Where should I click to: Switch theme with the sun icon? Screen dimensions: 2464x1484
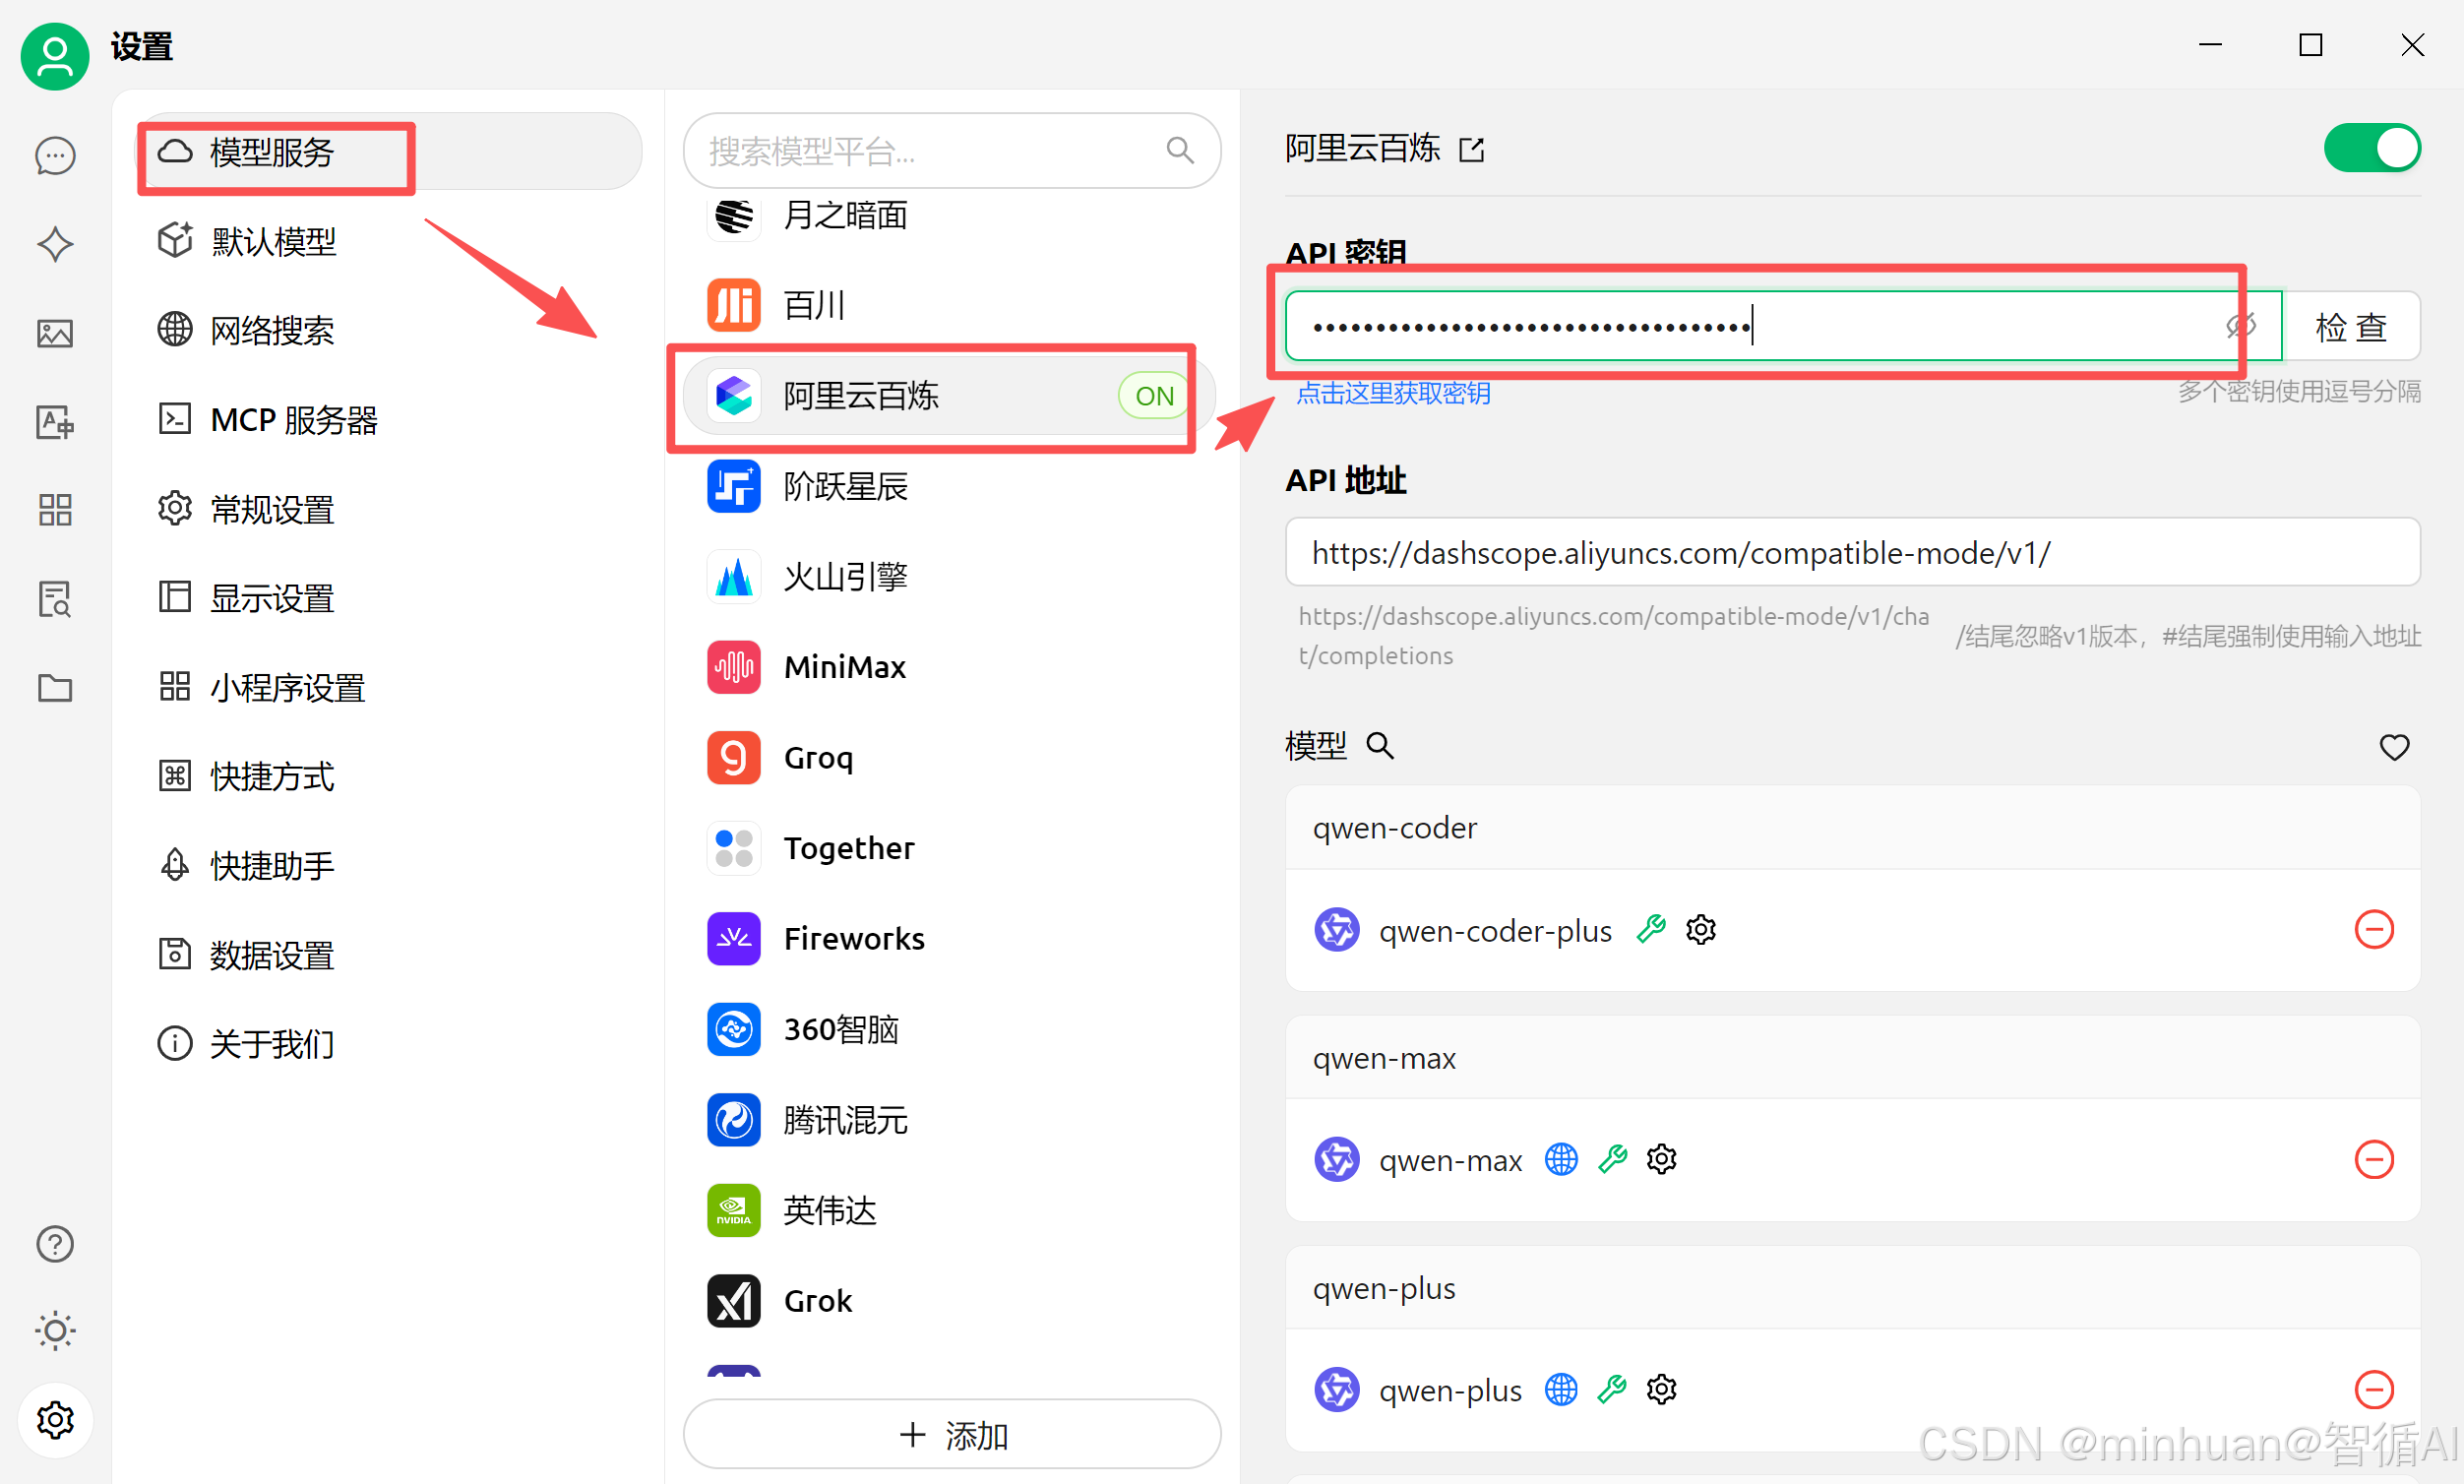coord(55,1330)
